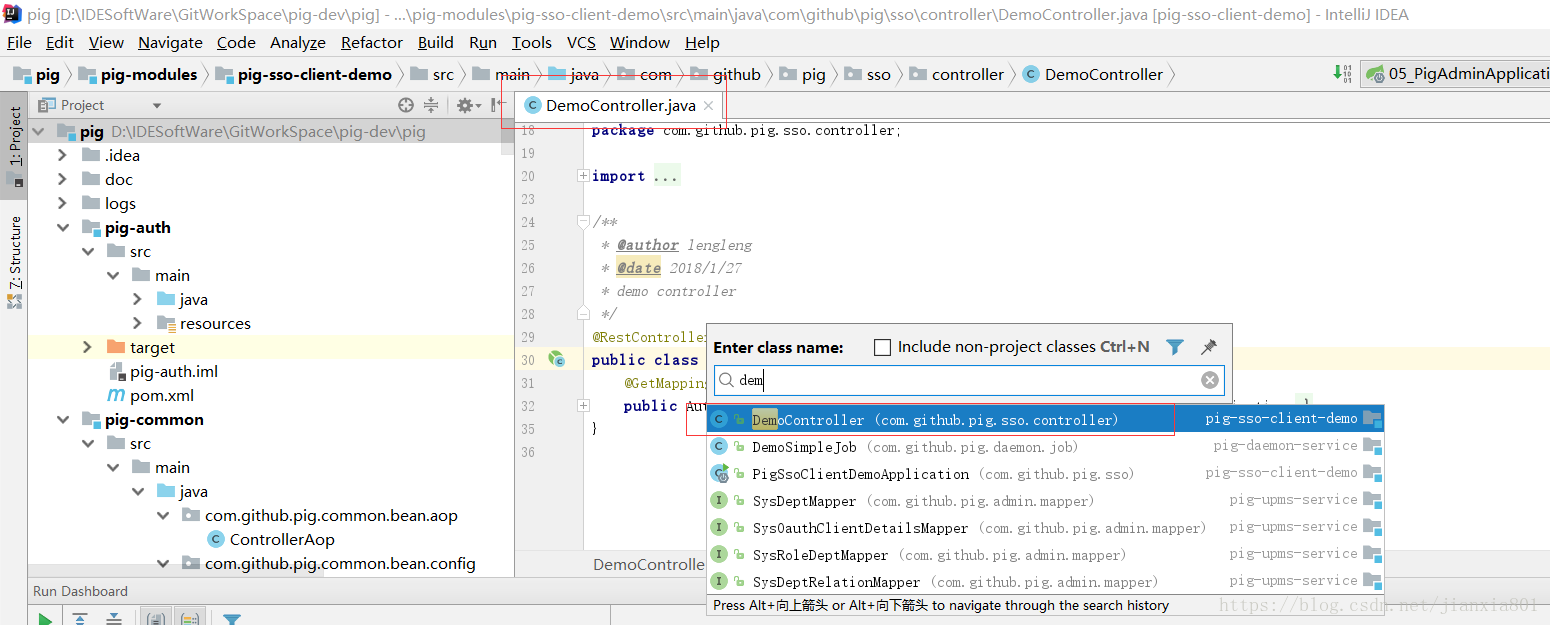
Task: Click the filter funnel icon in class search popup
Action: pos(1175,347)
